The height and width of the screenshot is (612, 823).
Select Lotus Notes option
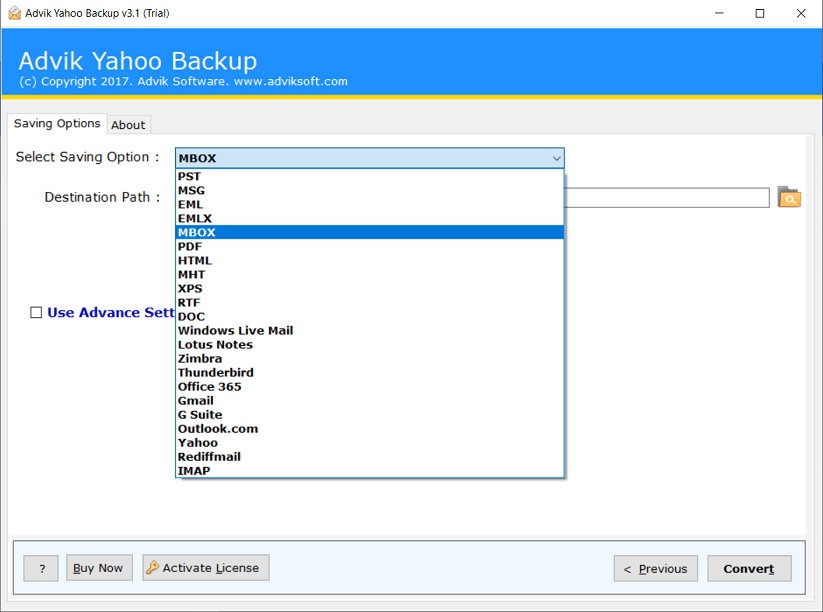(x=370, y=345)
